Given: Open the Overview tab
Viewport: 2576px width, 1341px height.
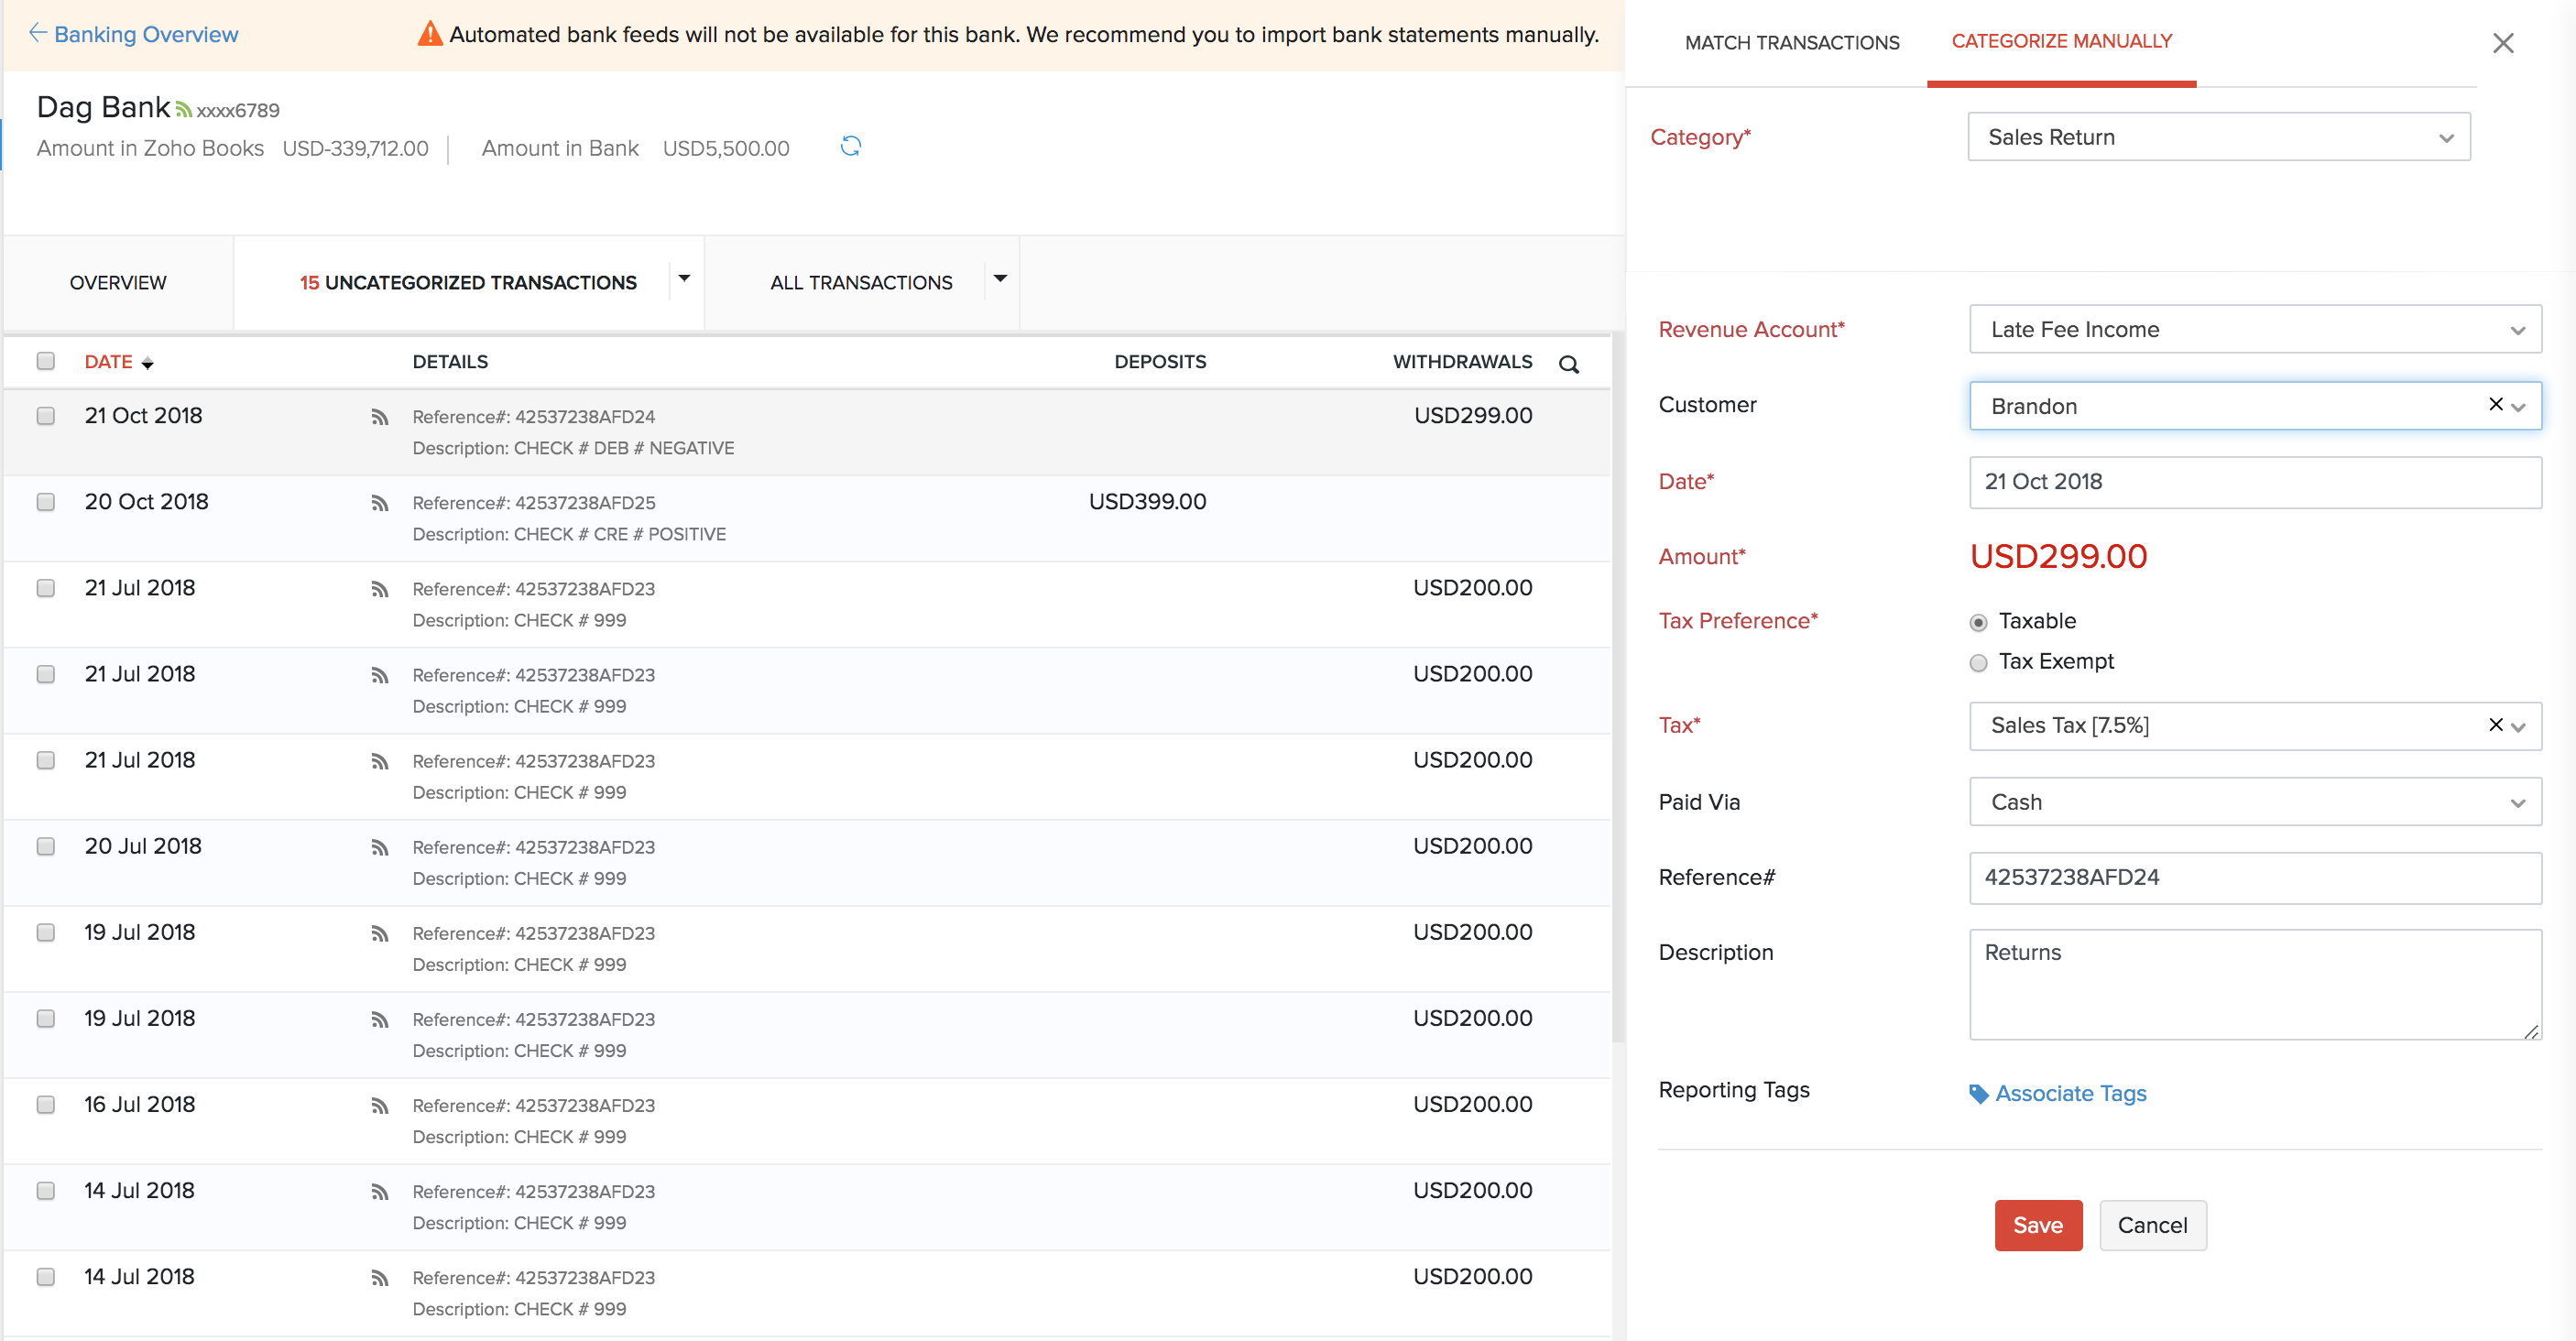Looking at the screenshot, I should 118,283.
